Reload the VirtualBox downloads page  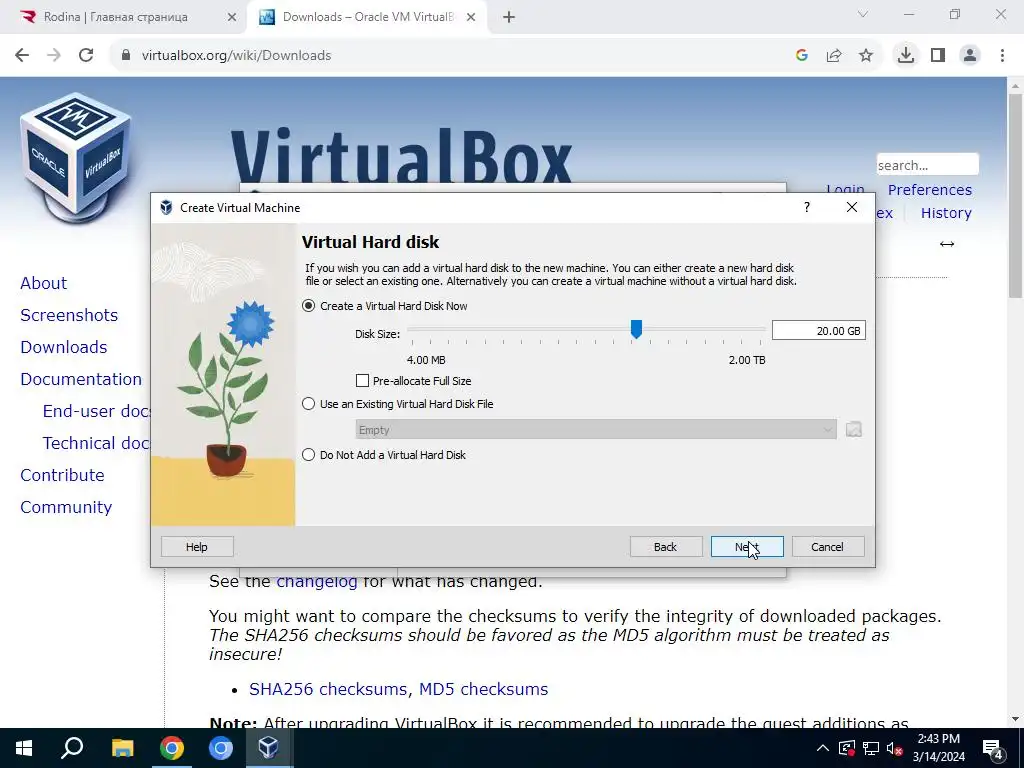click(86, 56)
